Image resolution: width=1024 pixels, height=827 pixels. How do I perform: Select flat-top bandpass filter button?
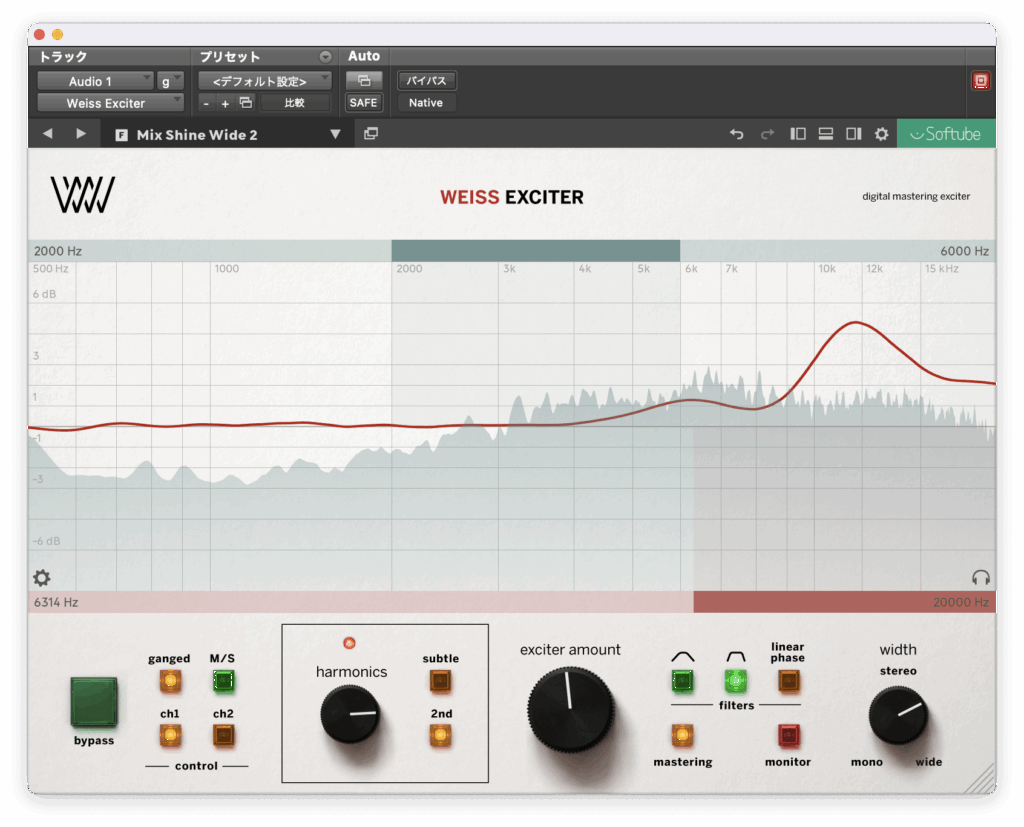click(x=735, y=681)
